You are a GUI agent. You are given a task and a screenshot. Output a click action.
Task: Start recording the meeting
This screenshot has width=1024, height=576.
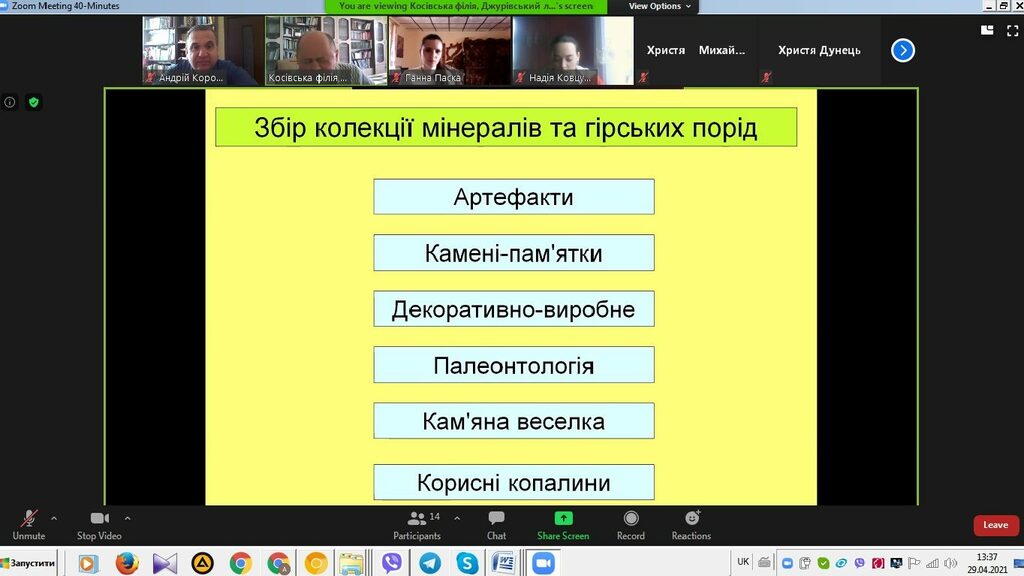point(631,523)
